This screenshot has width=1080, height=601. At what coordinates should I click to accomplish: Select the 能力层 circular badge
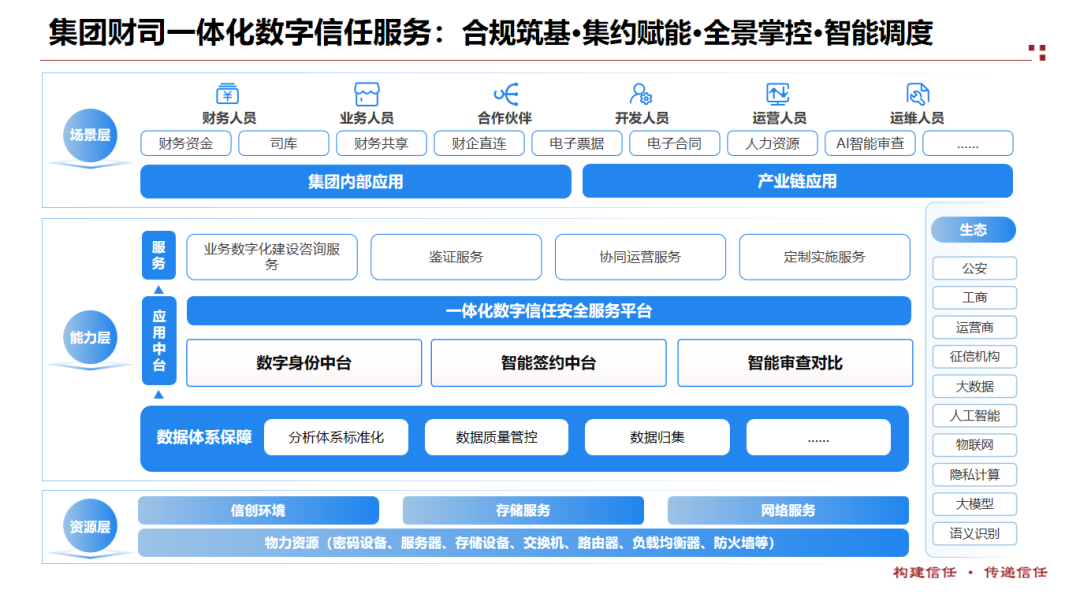pyautogui.click(x=90, y=338)
